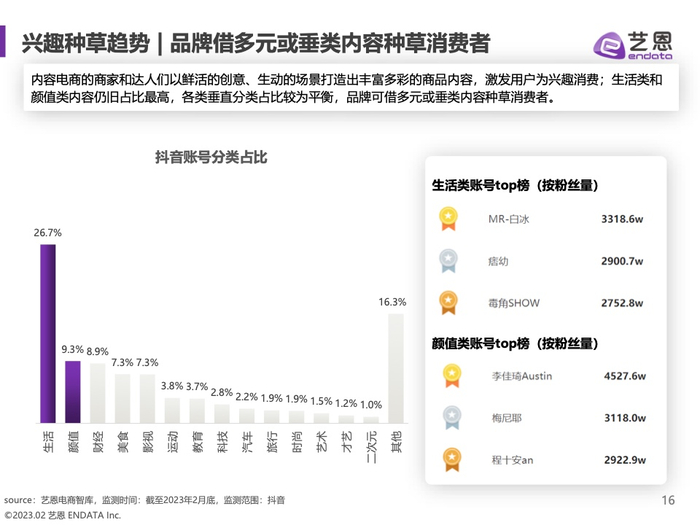The width and height of the screenshot is (700, 525).
Task: Click the 才艺 axis label
Action: (346, 441)
